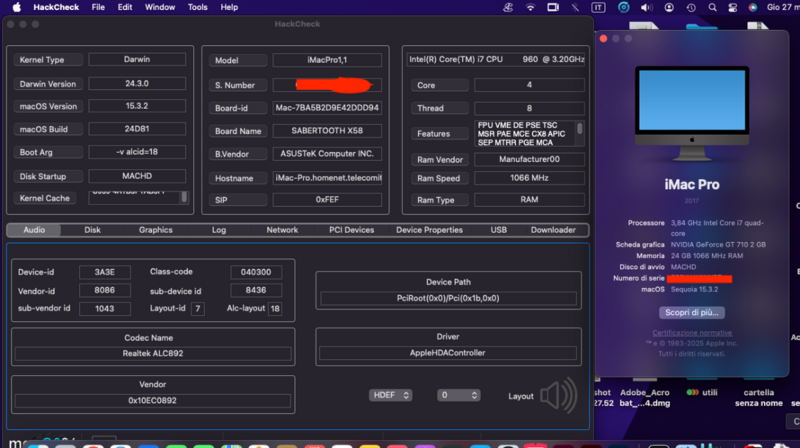800x448 pixels.
Task: Click the Kernel Cache field scrollbar
Action: click(x=184, y=197)
